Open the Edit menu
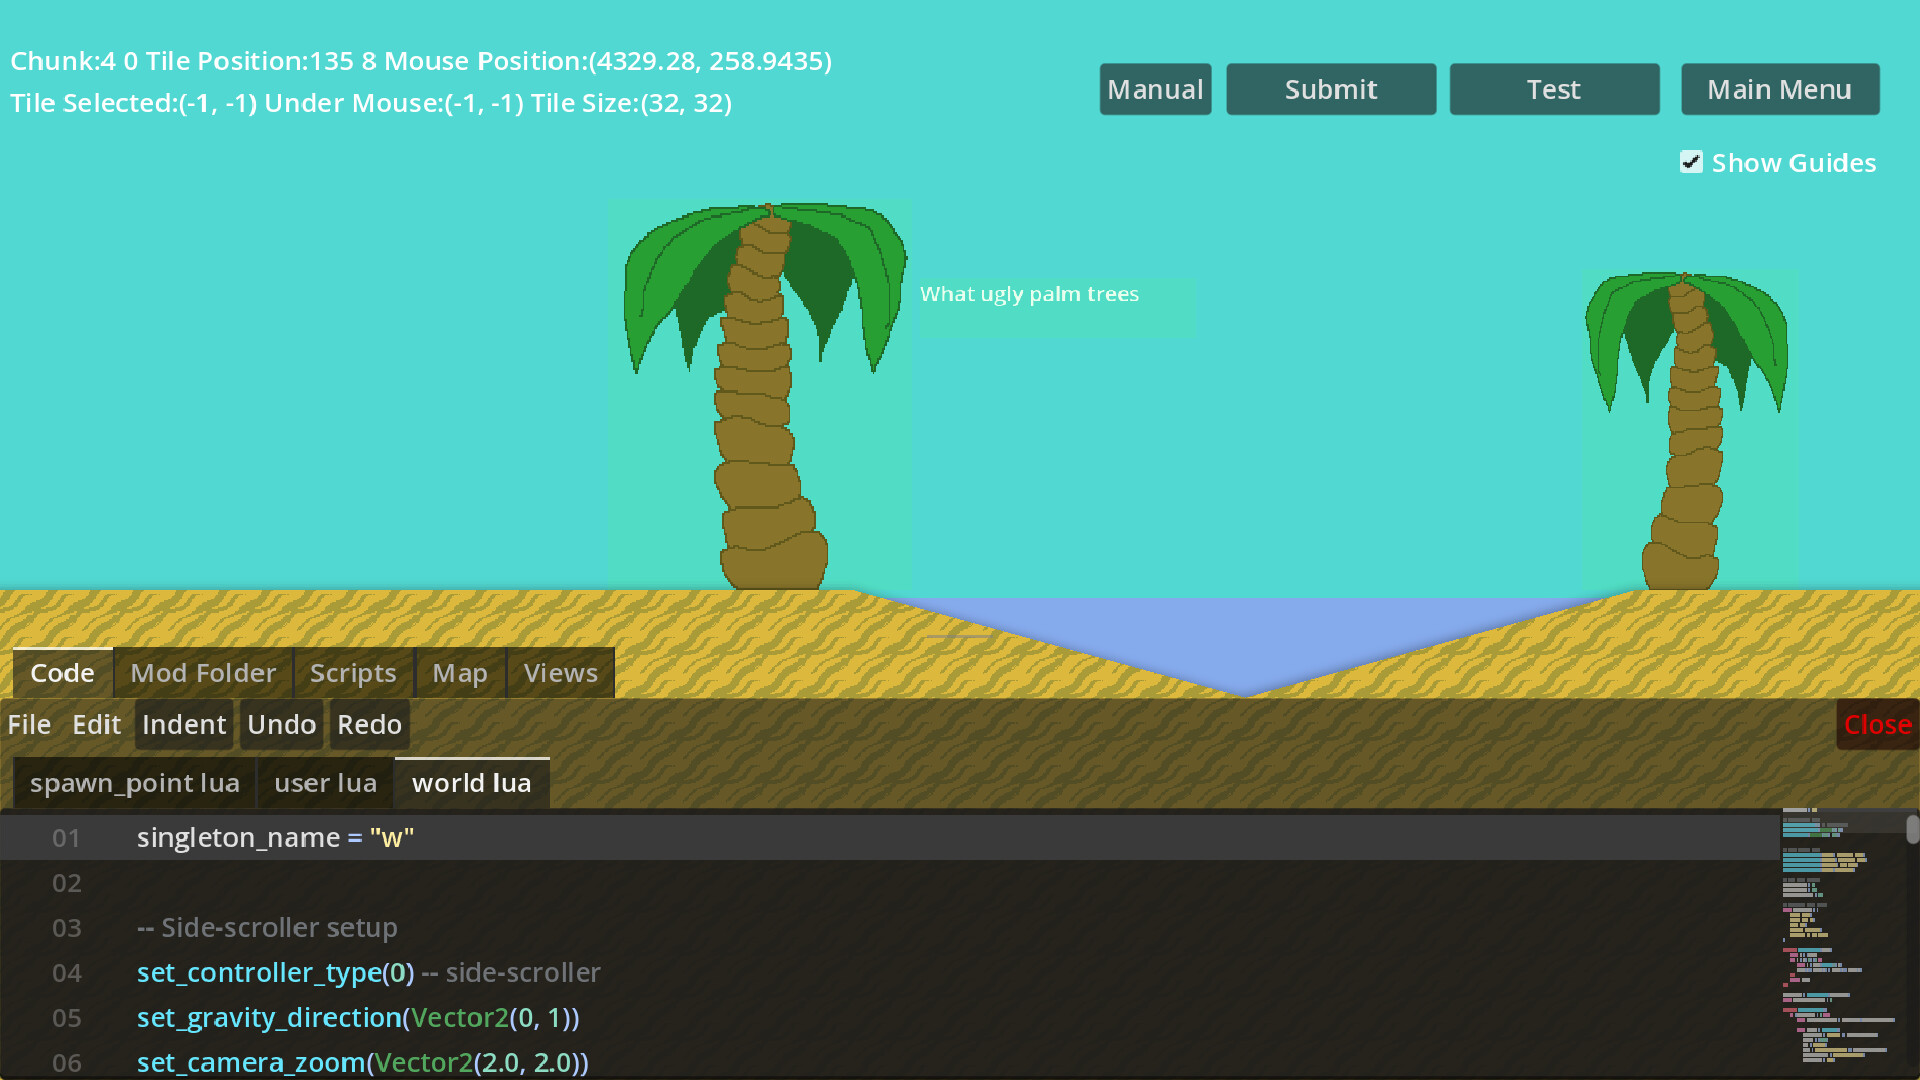The image size is (1920, 1080). [96, 724]
